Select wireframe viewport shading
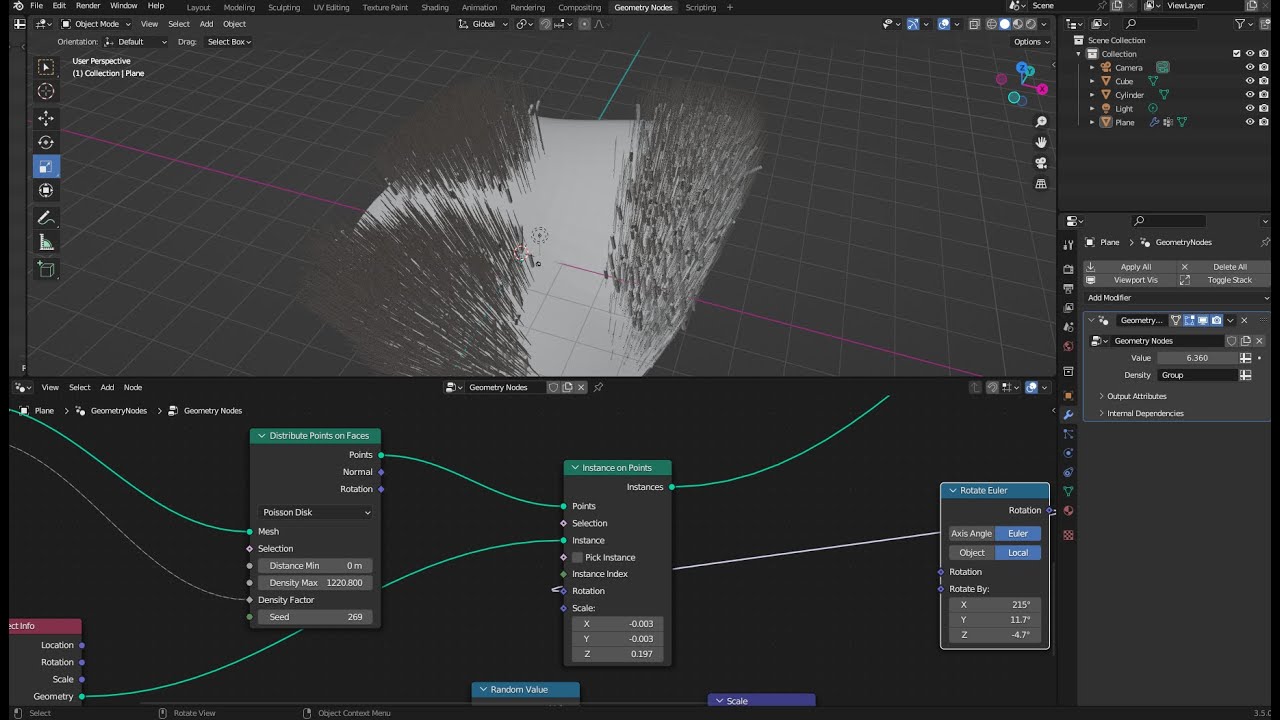The height and width of the screenshot is (720, 1280). [x=992, y=24]
